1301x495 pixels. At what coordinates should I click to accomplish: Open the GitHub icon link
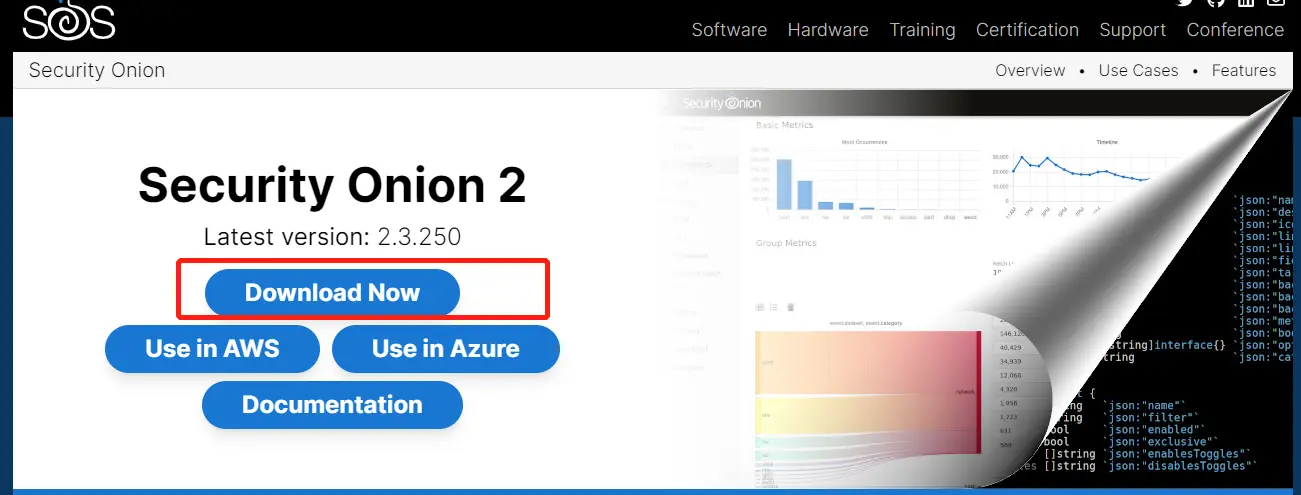1215,3
